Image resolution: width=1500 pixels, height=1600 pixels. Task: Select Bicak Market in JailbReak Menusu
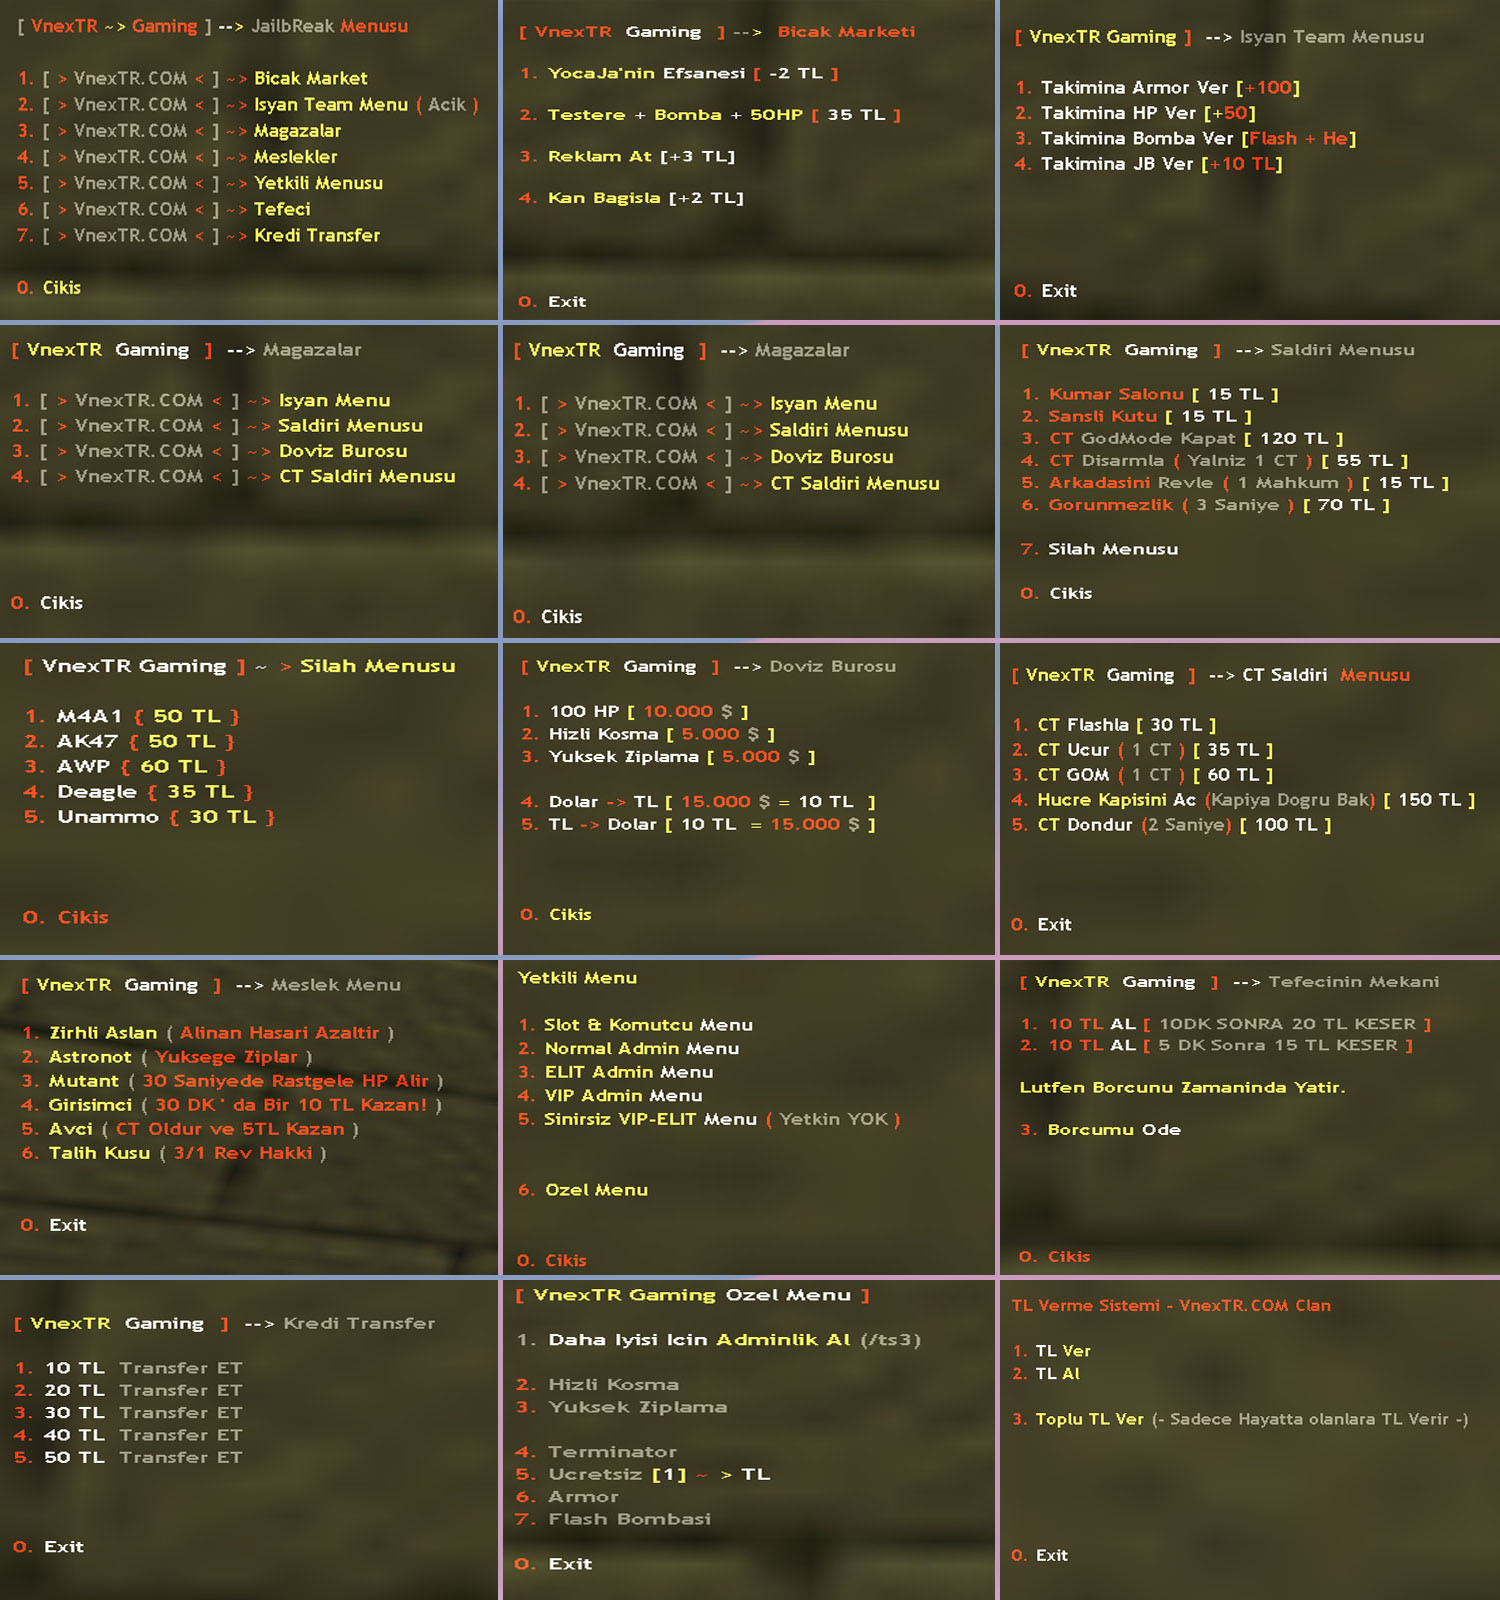[193, 78]
